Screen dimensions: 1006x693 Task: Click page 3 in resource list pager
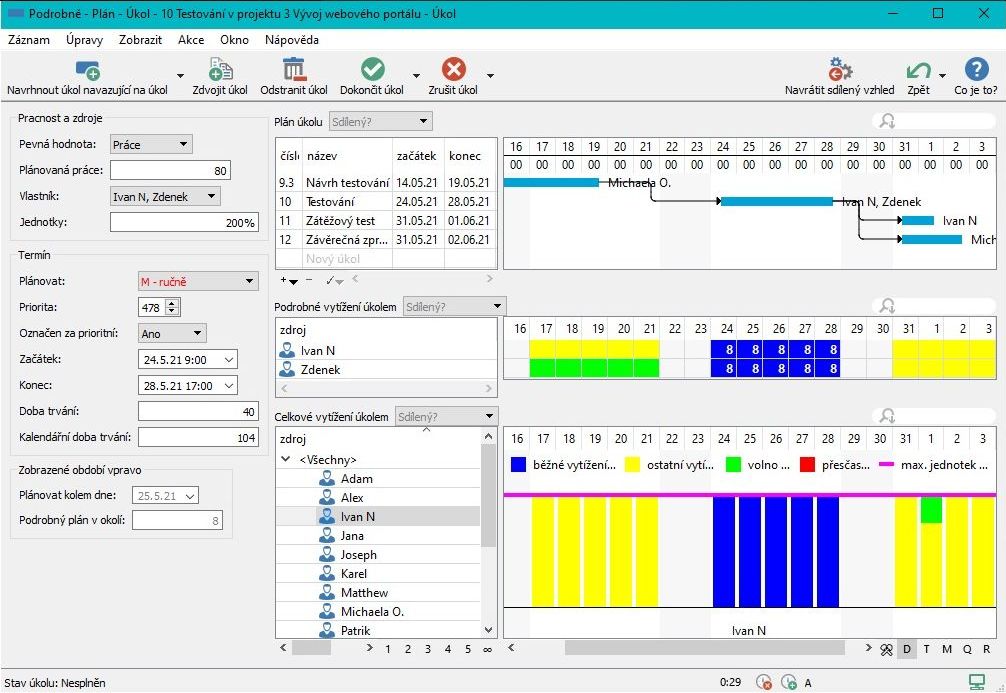pyautogui.click(x=427, y=649)
